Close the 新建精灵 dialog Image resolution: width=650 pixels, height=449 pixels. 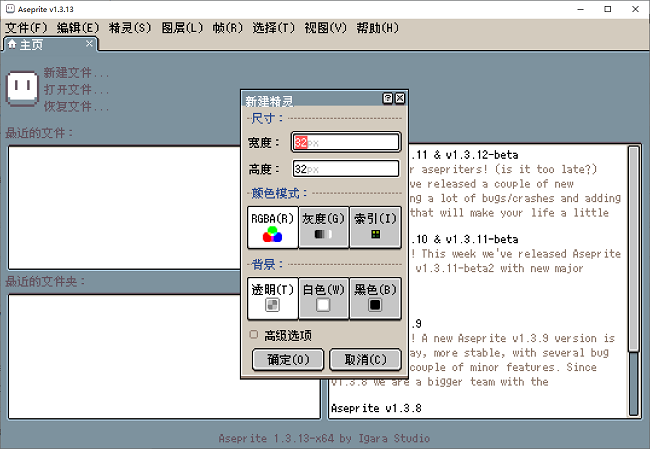(x=400, y=99)
